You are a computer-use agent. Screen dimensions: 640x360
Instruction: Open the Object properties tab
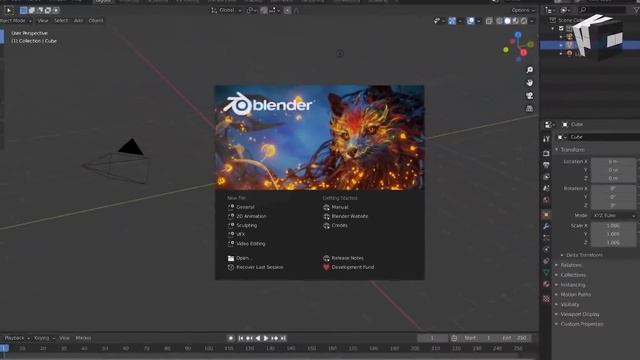[x=546, y=215]
